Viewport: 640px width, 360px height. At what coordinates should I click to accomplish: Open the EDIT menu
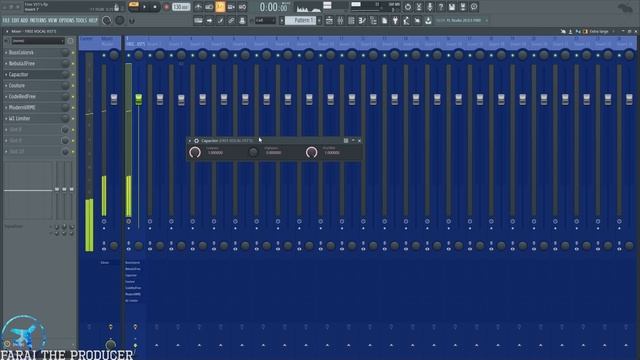point(15,20)
